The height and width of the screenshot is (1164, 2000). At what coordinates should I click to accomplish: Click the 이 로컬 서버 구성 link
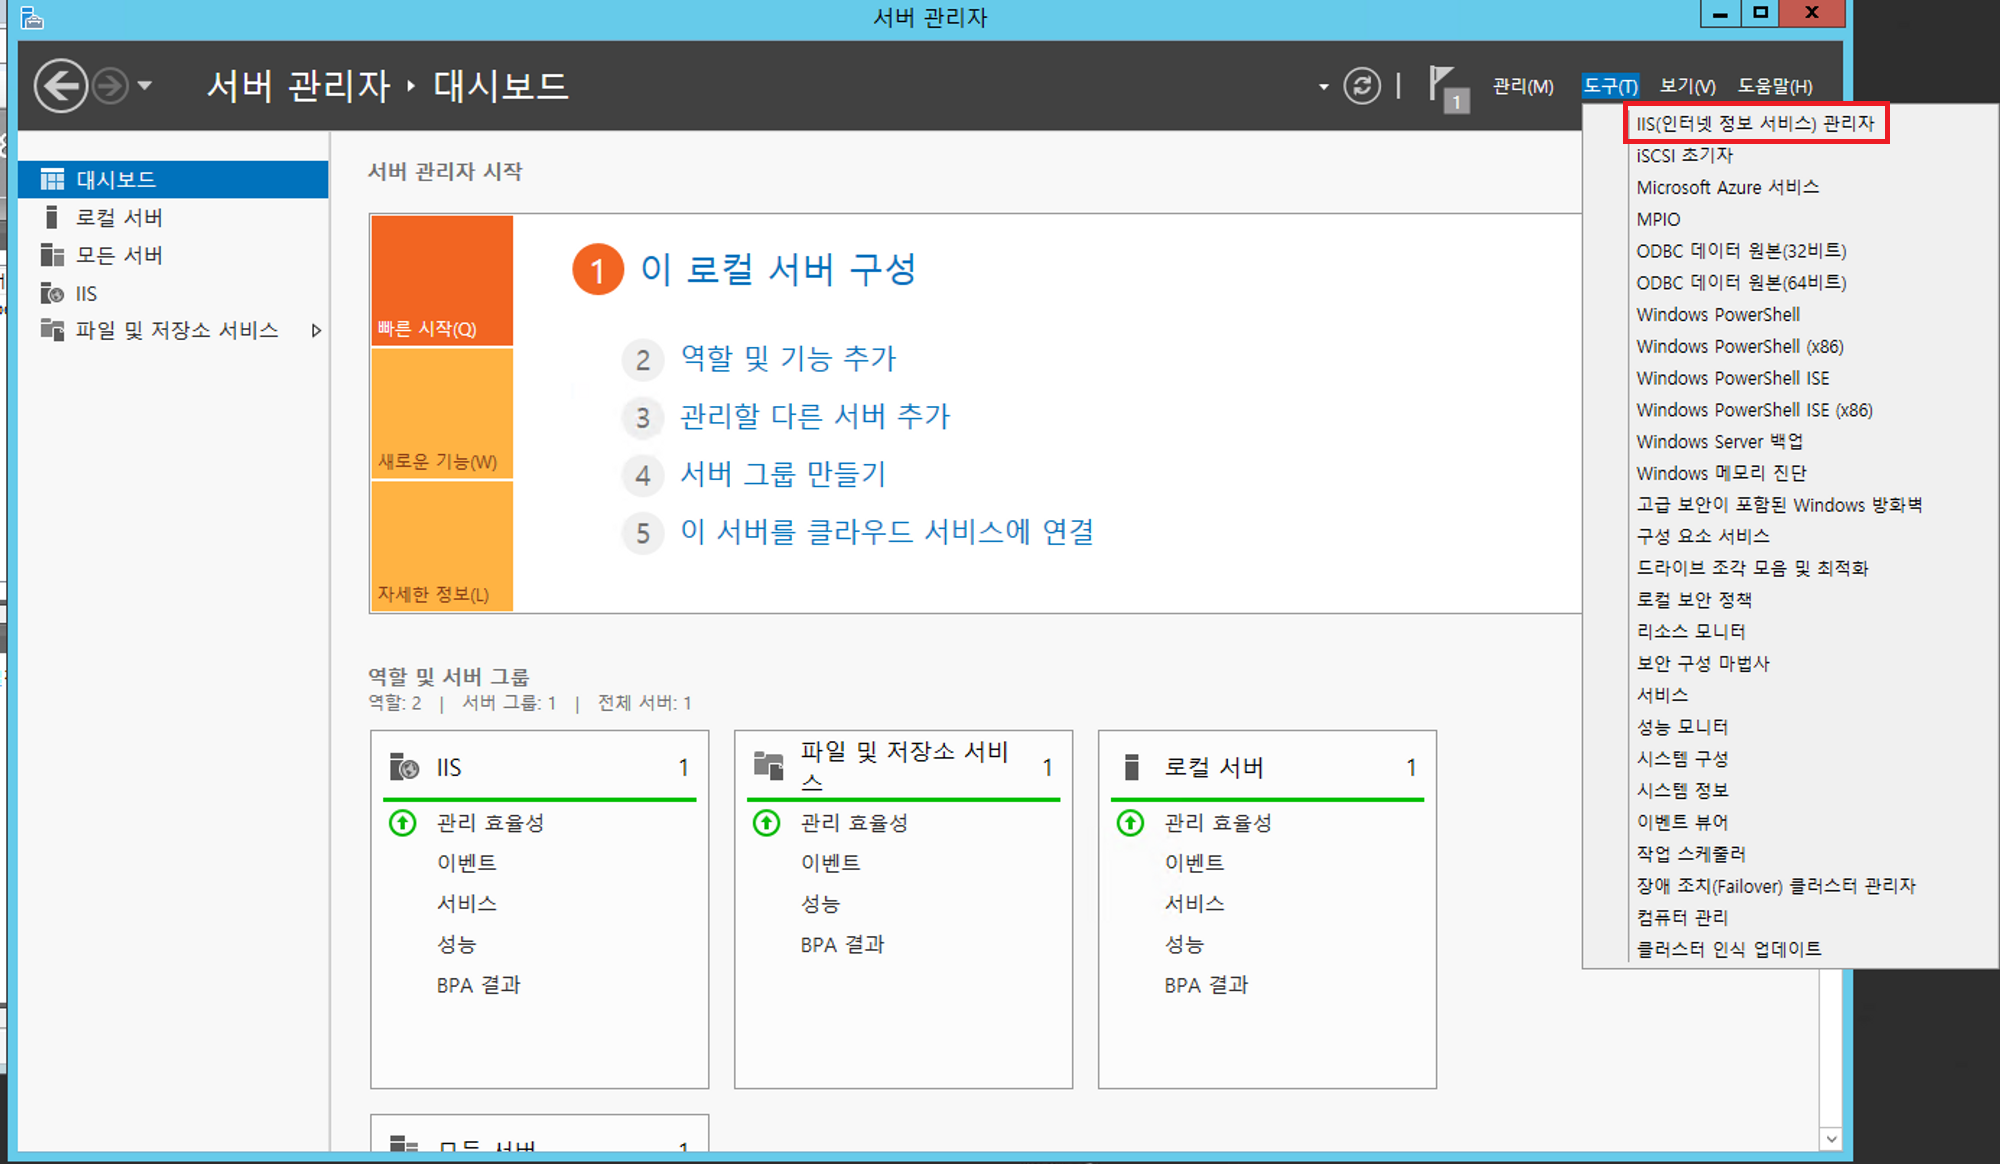(778, 269)
